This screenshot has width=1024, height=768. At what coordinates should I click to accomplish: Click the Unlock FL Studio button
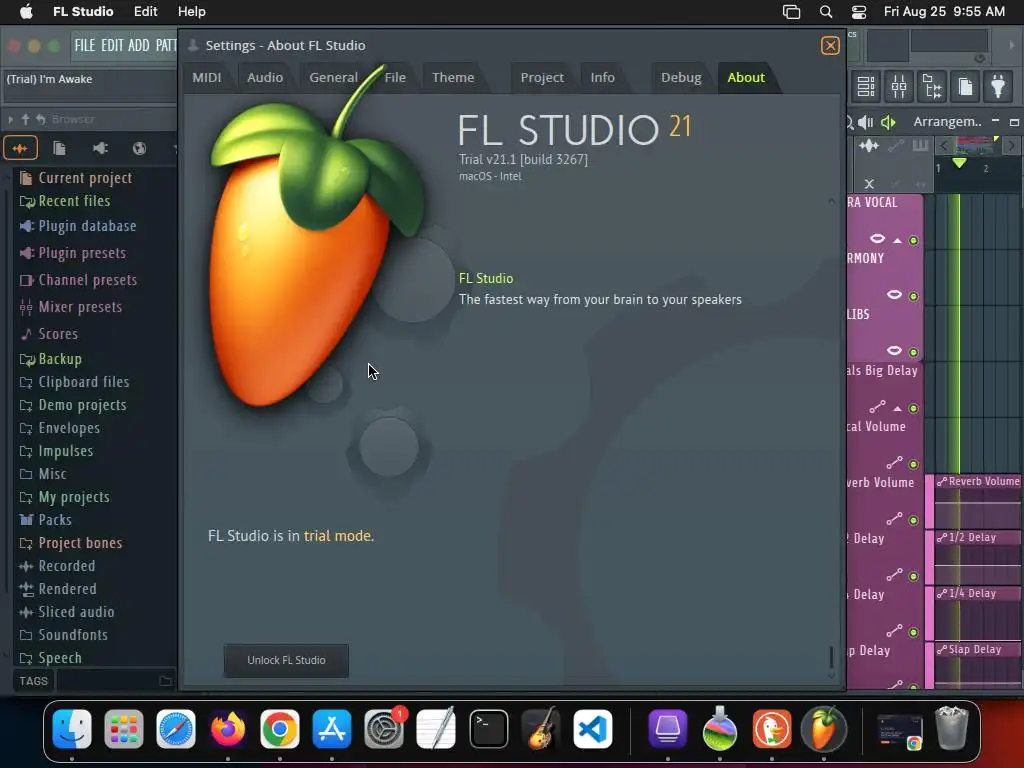coord(286,660)
